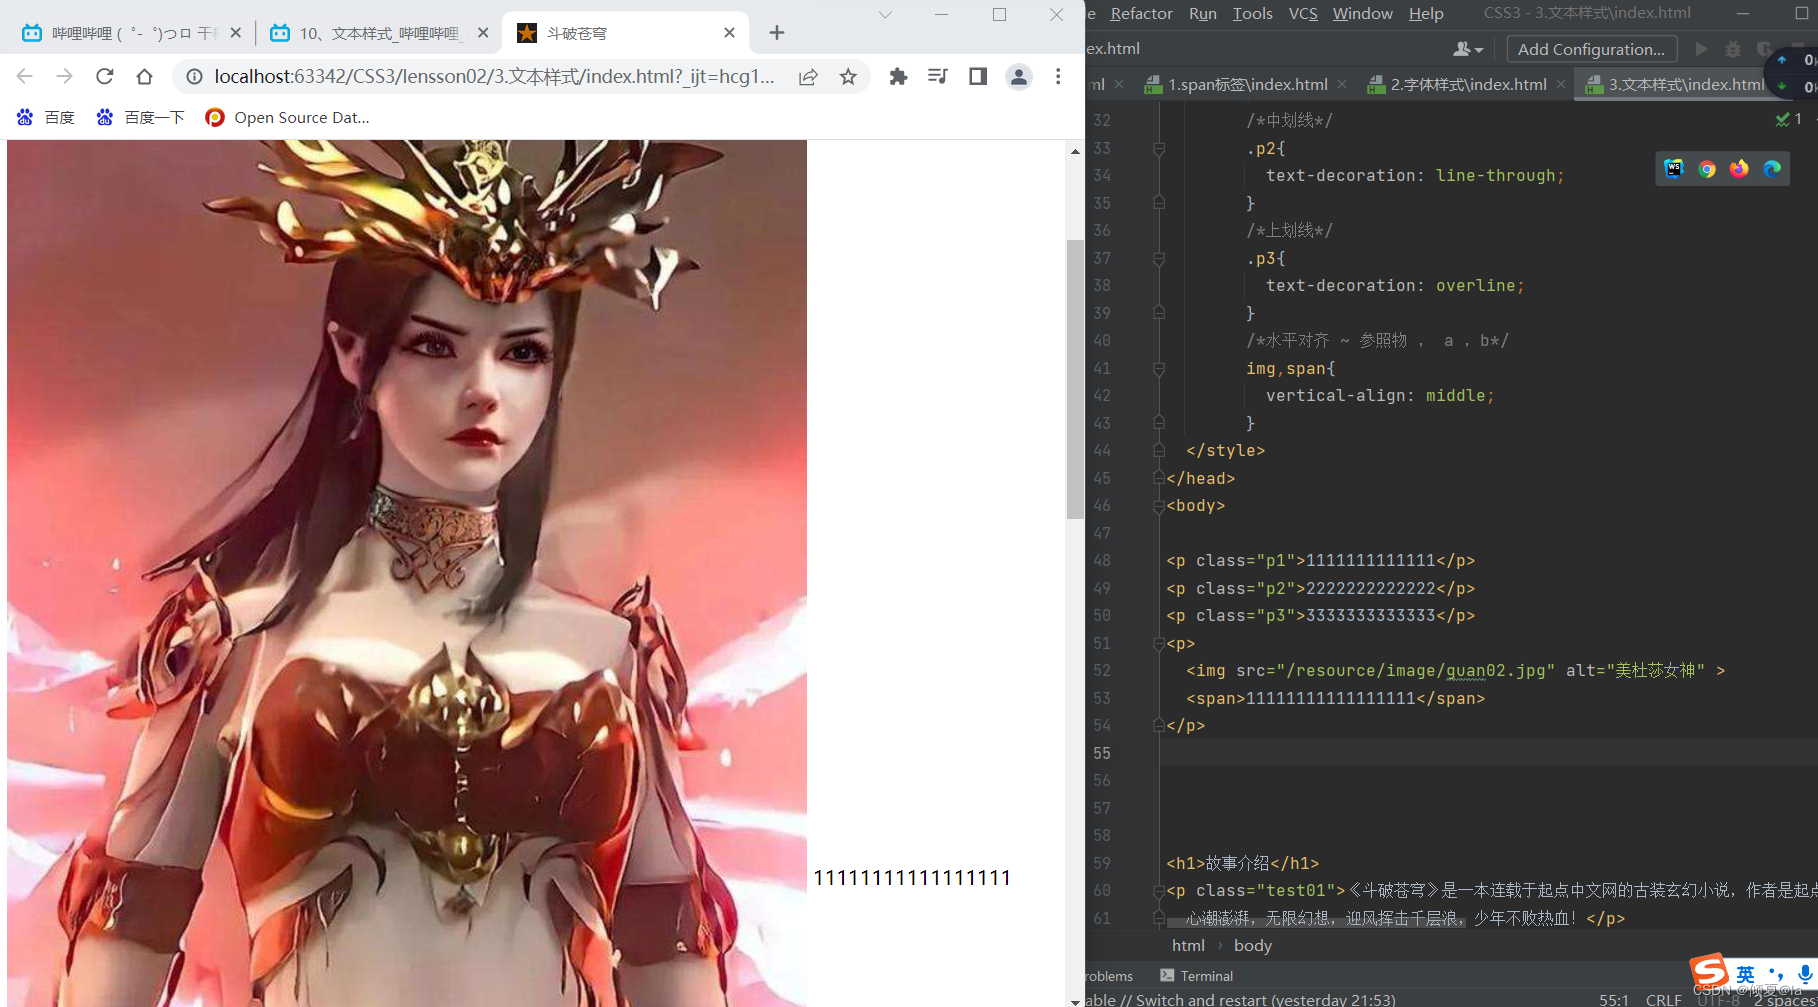Open the 百度一下 bookmark
The width and height of the screenshot is (1818, 1007).
click(x=140, y=117)
